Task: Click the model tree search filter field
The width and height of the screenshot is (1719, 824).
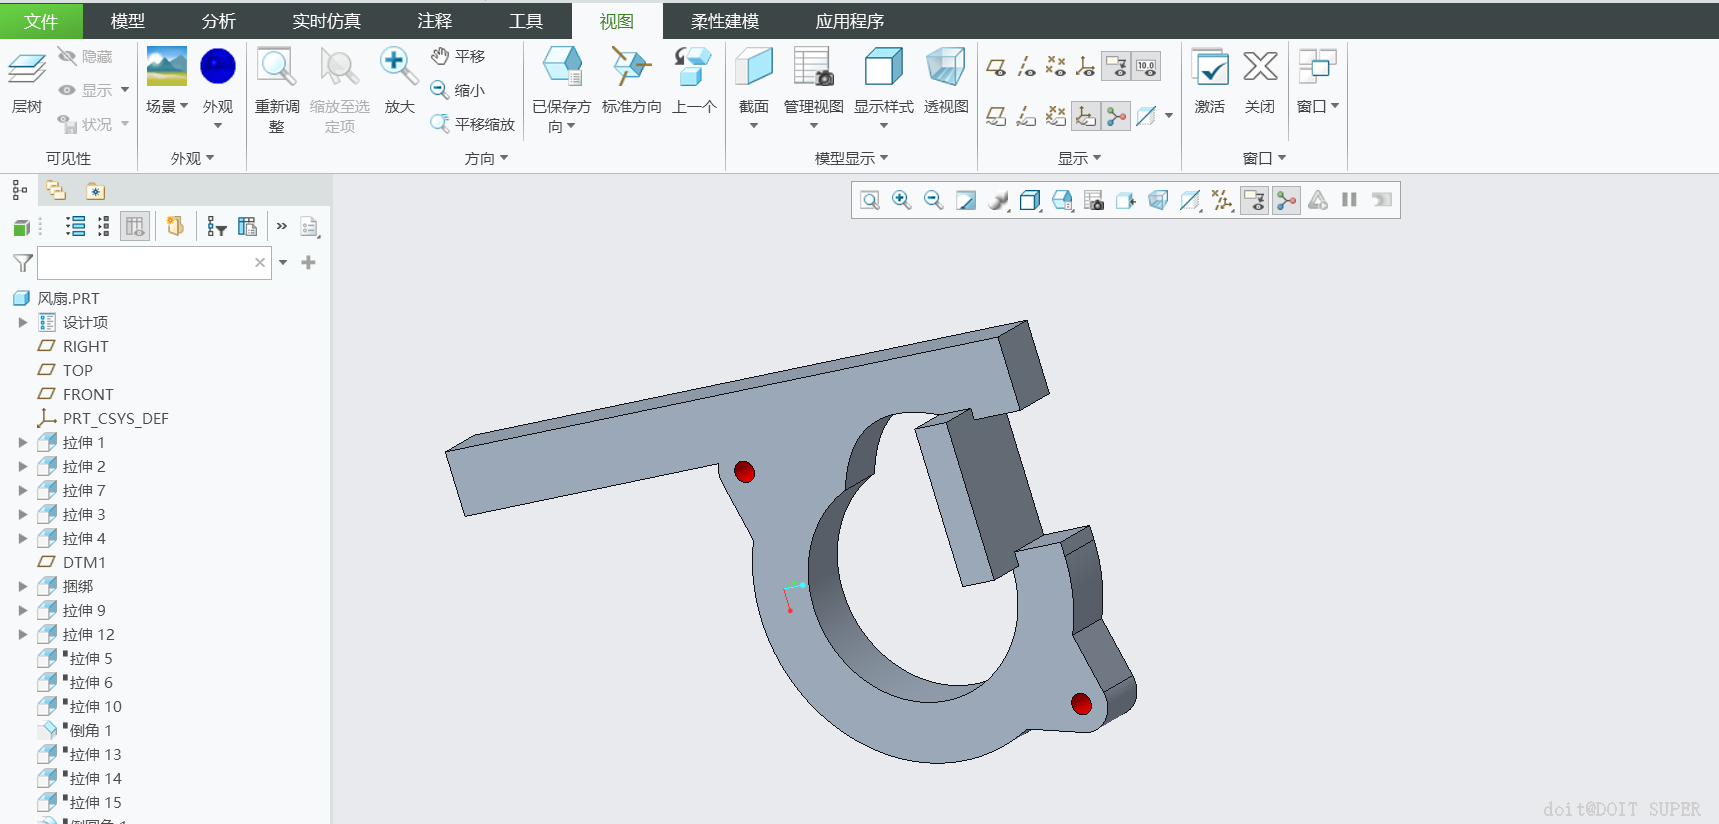Action: 146,263
